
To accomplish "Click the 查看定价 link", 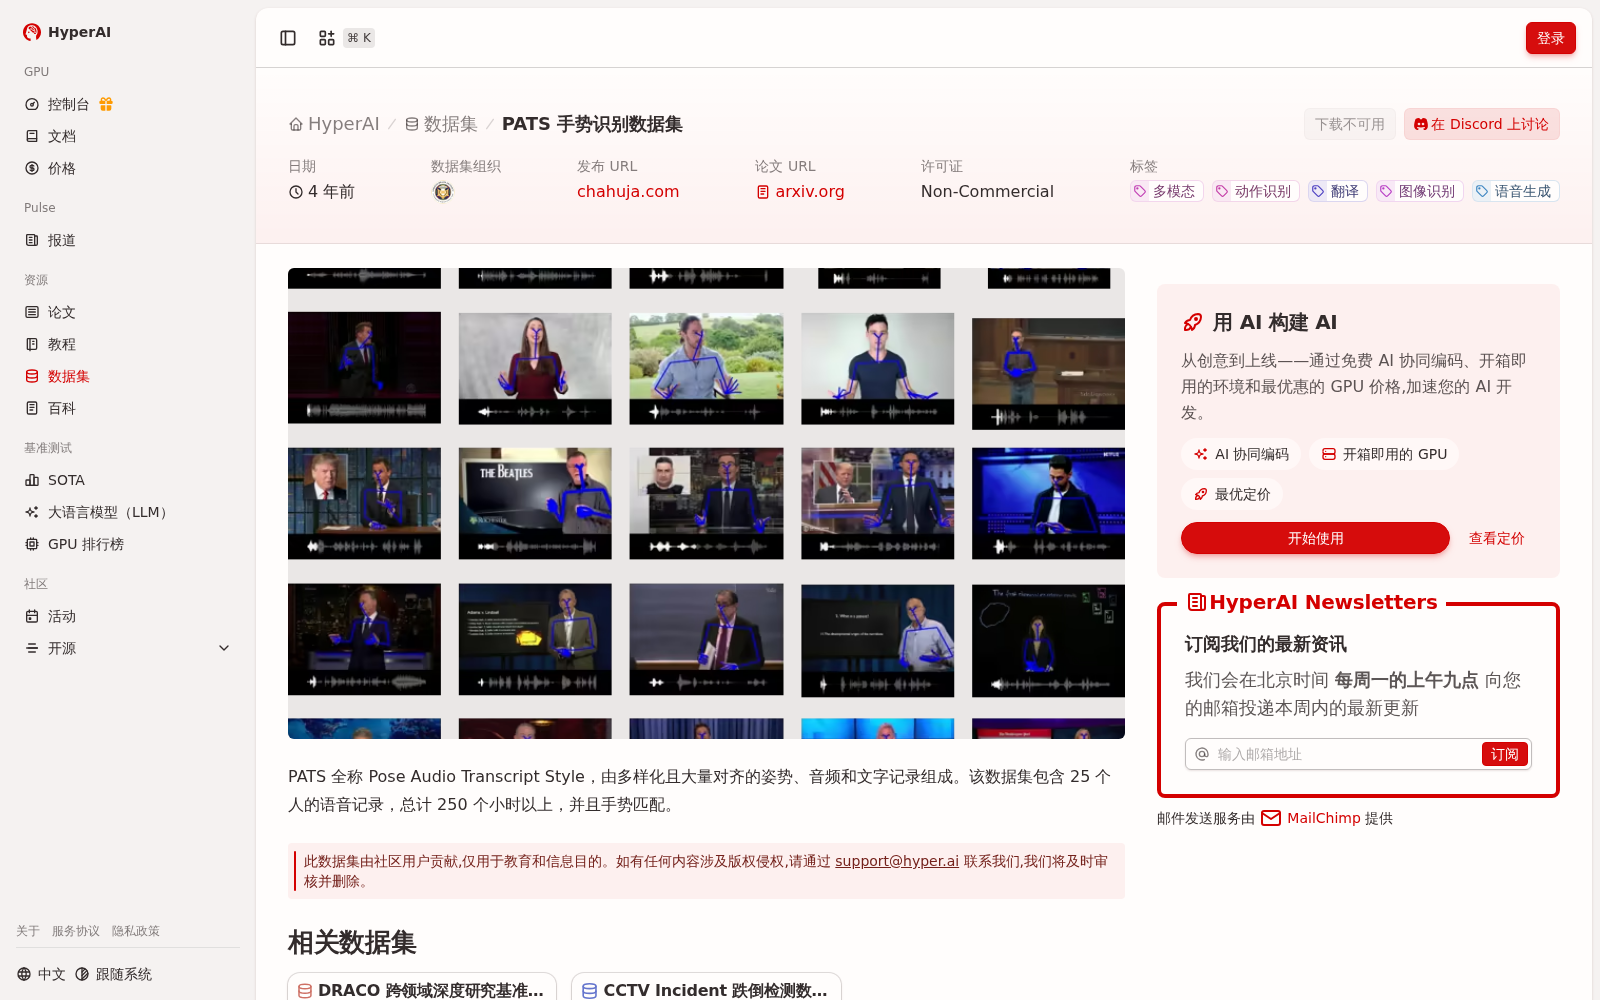I will [x=1496, y=538].
